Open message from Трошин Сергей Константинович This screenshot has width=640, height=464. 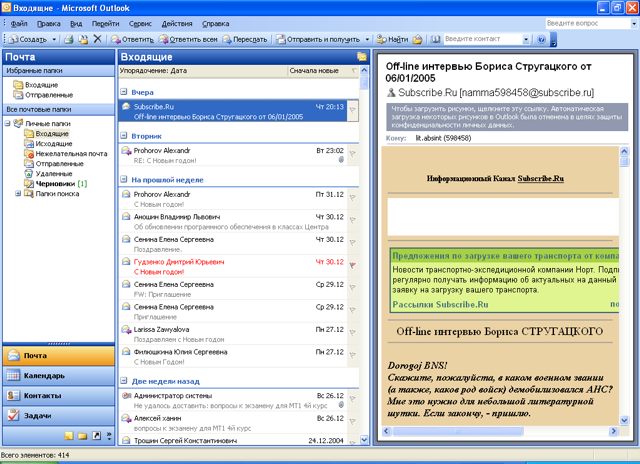(233, 440)
